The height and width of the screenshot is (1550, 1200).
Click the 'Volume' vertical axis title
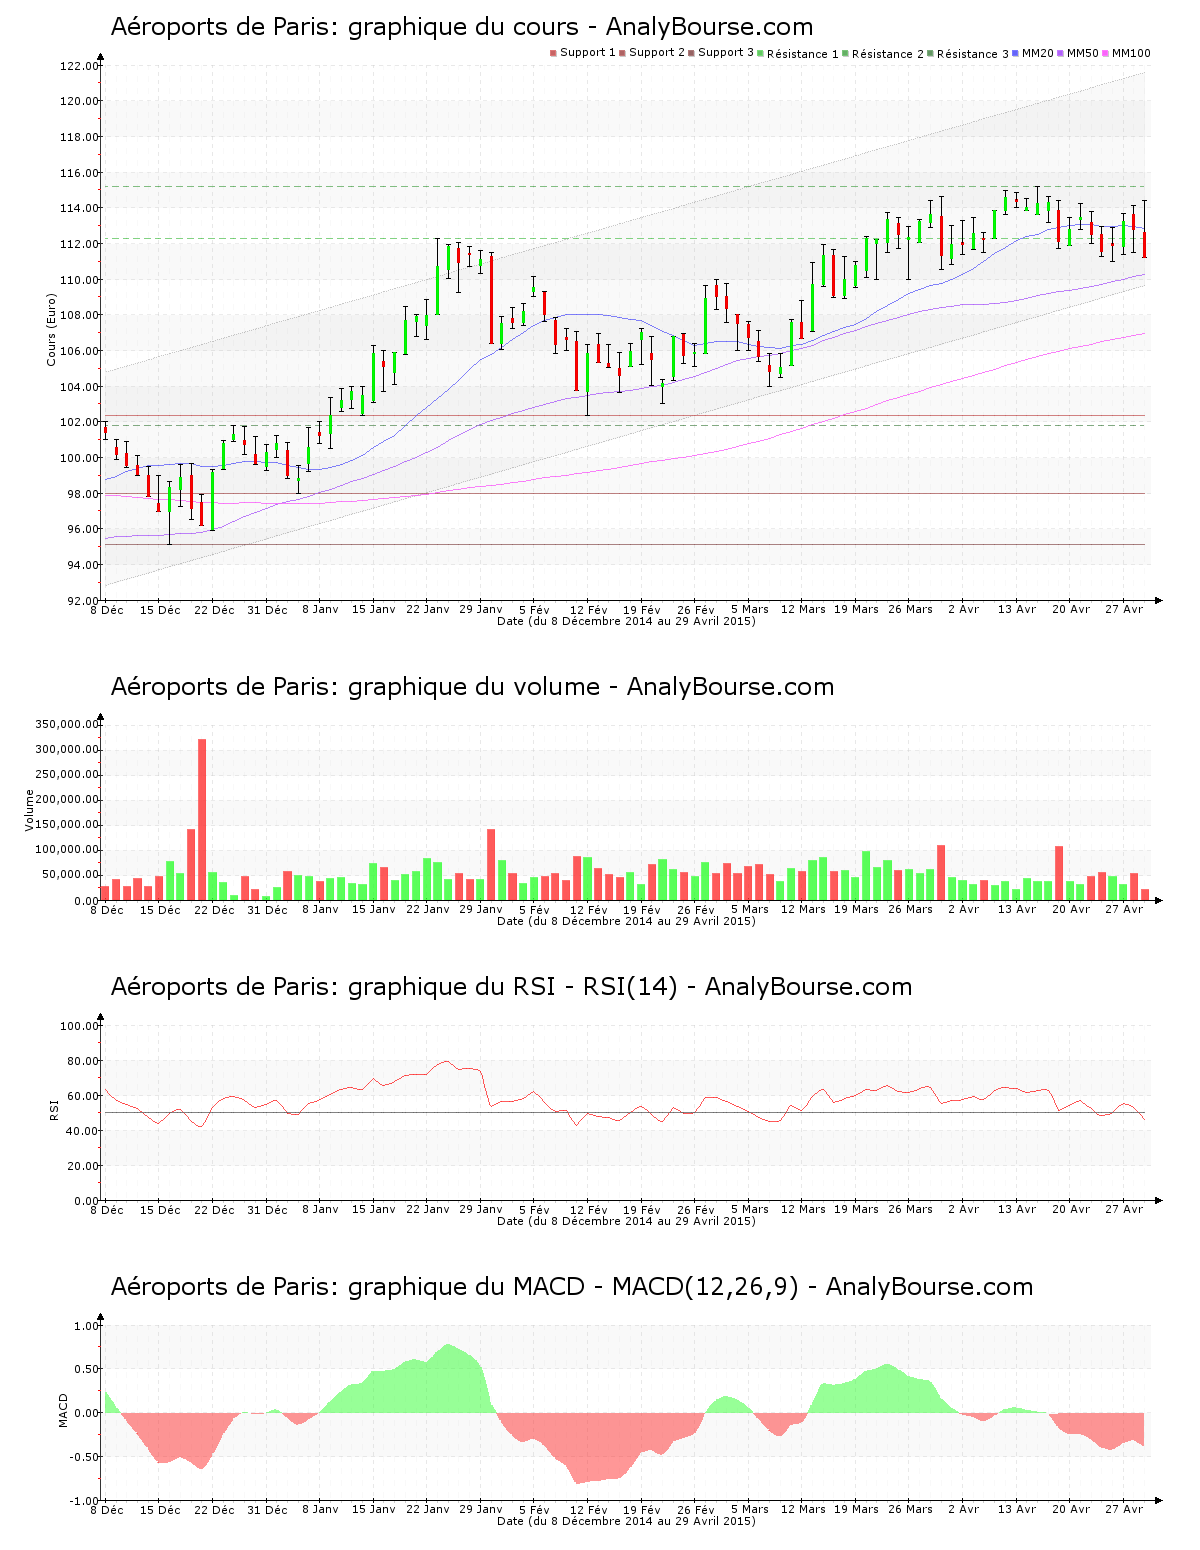point(29,810)
